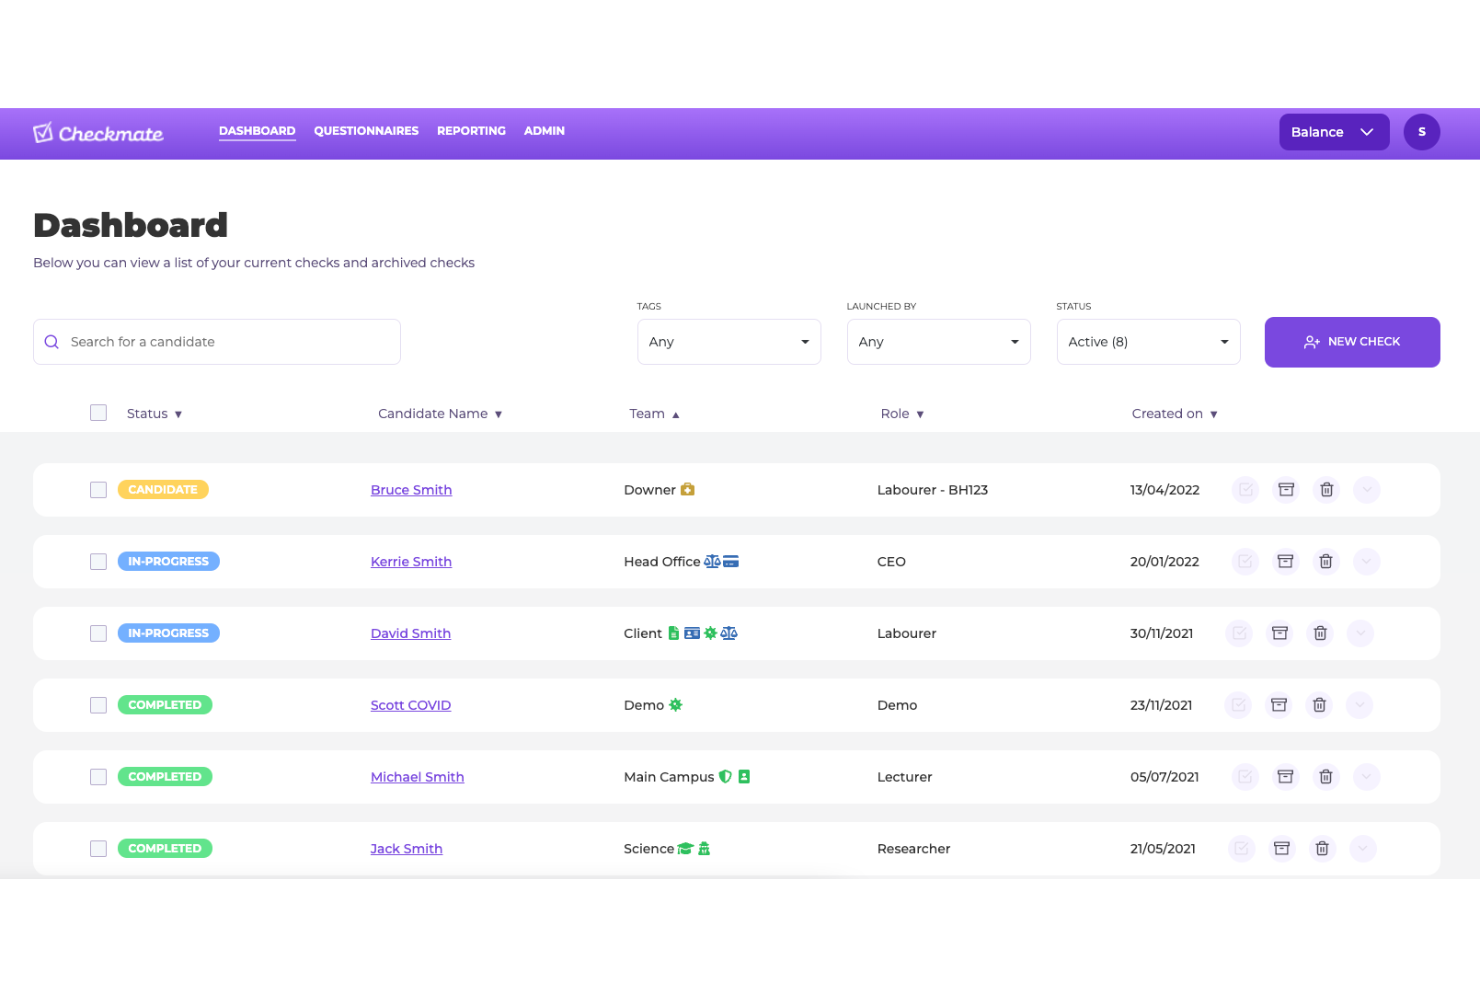Viewport: 1480px width, 987px height.
Task: Expand Scott COVID's row chevron
Action: (x=1359, y=705)
